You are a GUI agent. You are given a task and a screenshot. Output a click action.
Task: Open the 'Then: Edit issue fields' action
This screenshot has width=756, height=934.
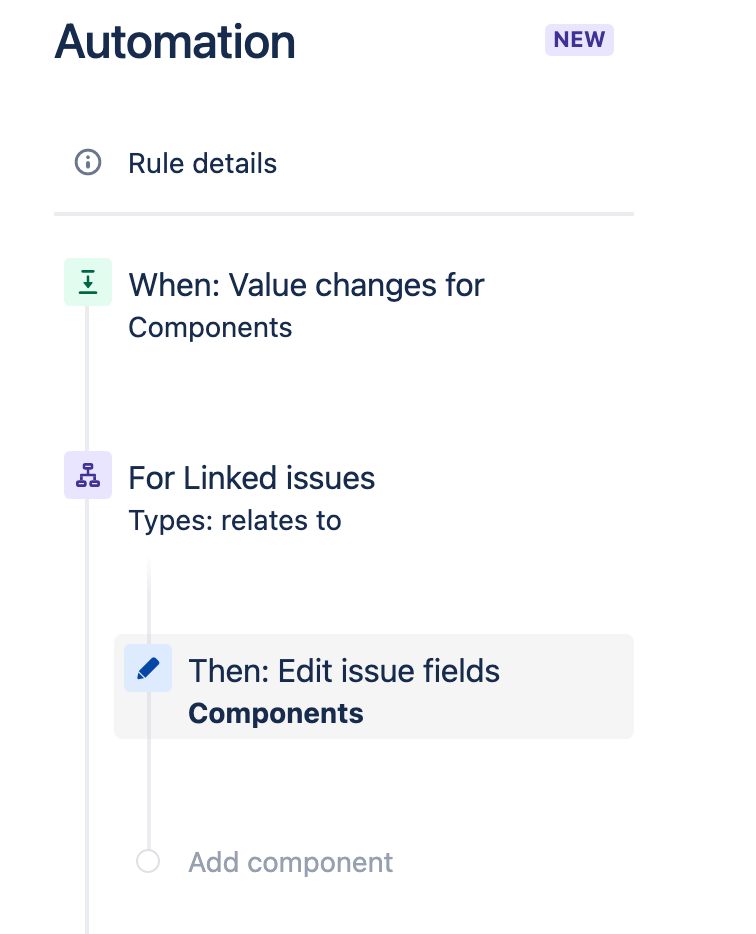344,670
